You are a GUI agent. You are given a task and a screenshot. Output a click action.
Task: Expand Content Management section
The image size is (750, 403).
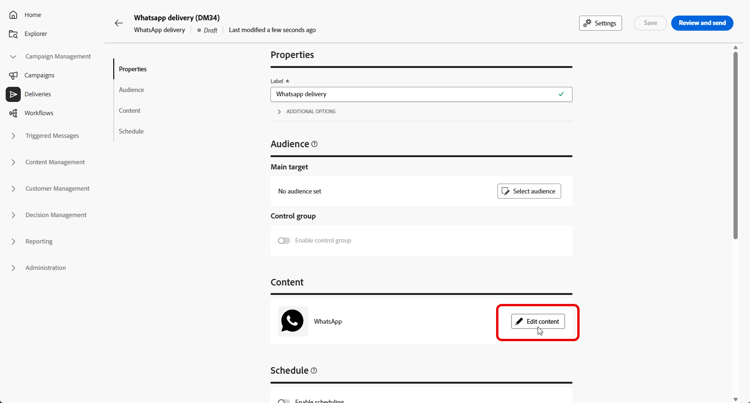[x=13, y=163]
